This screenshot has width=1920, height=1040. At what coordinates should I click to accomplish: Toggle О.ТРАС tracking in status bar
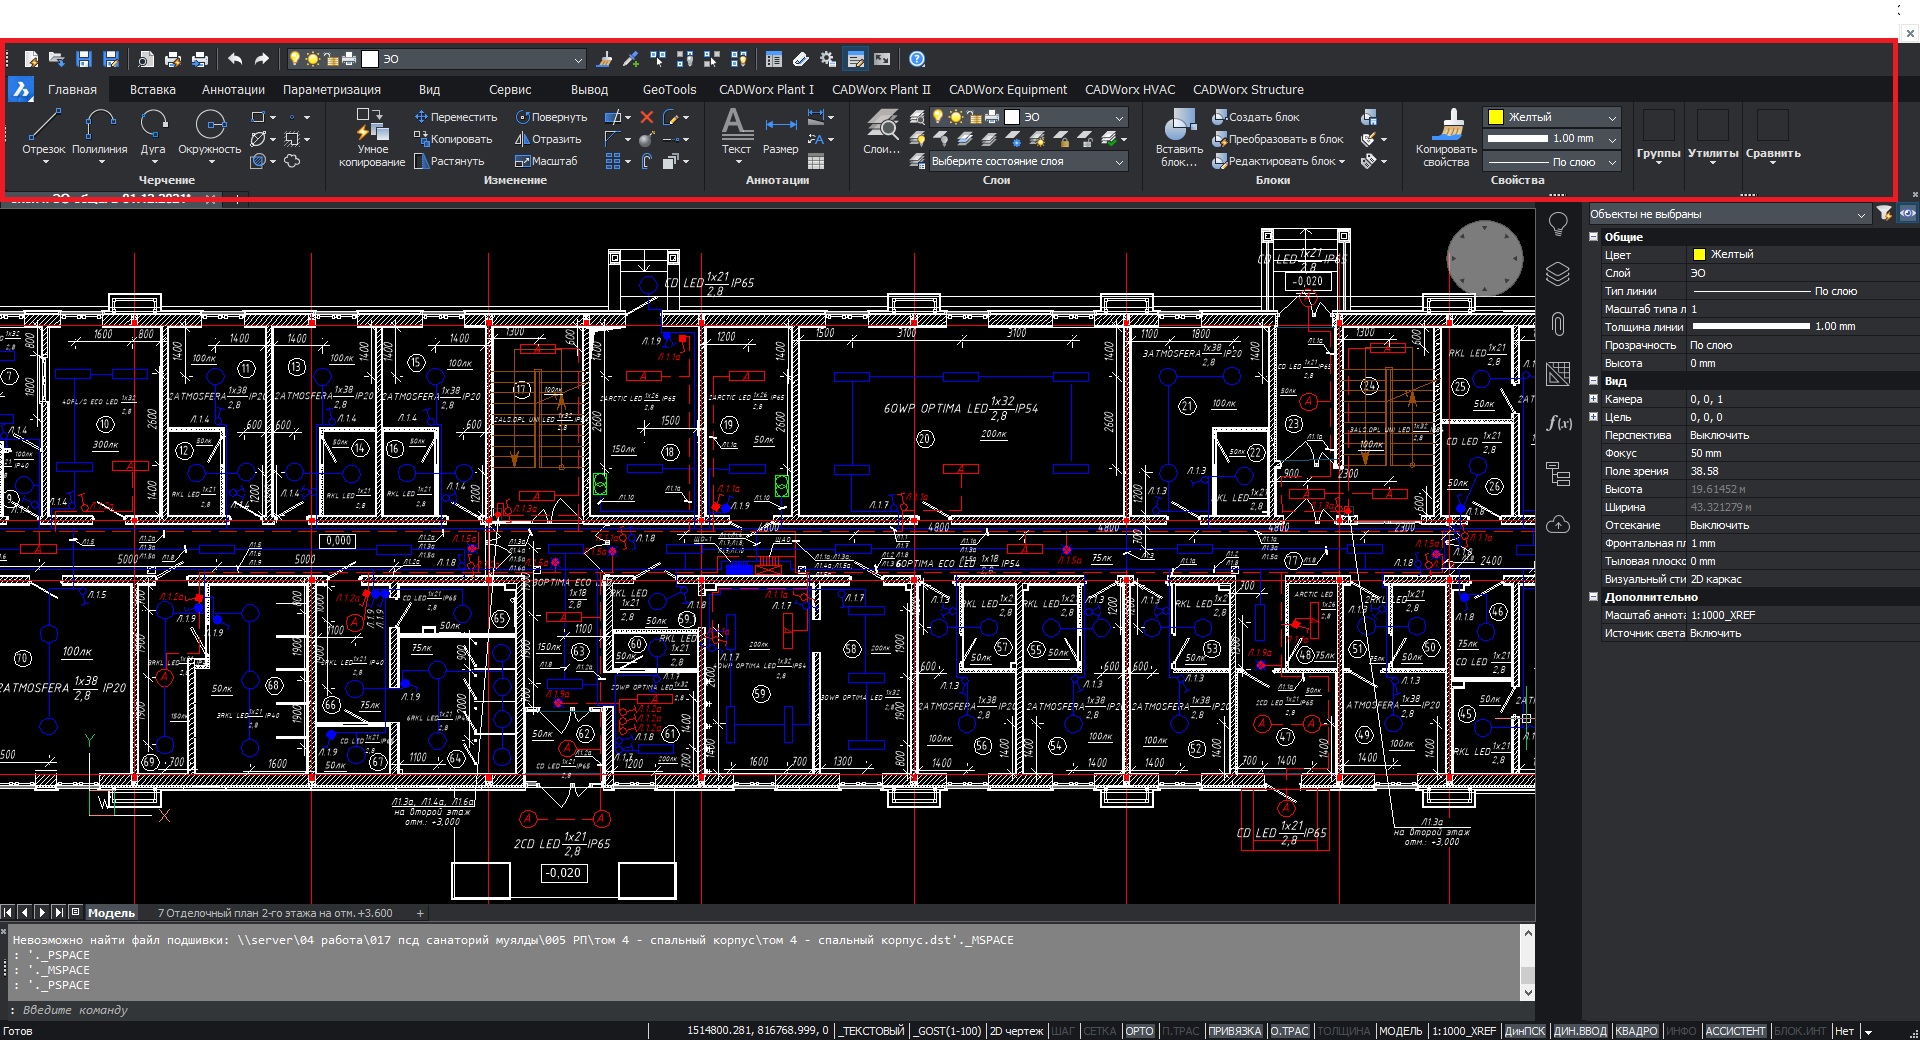click(1289, 1031)
